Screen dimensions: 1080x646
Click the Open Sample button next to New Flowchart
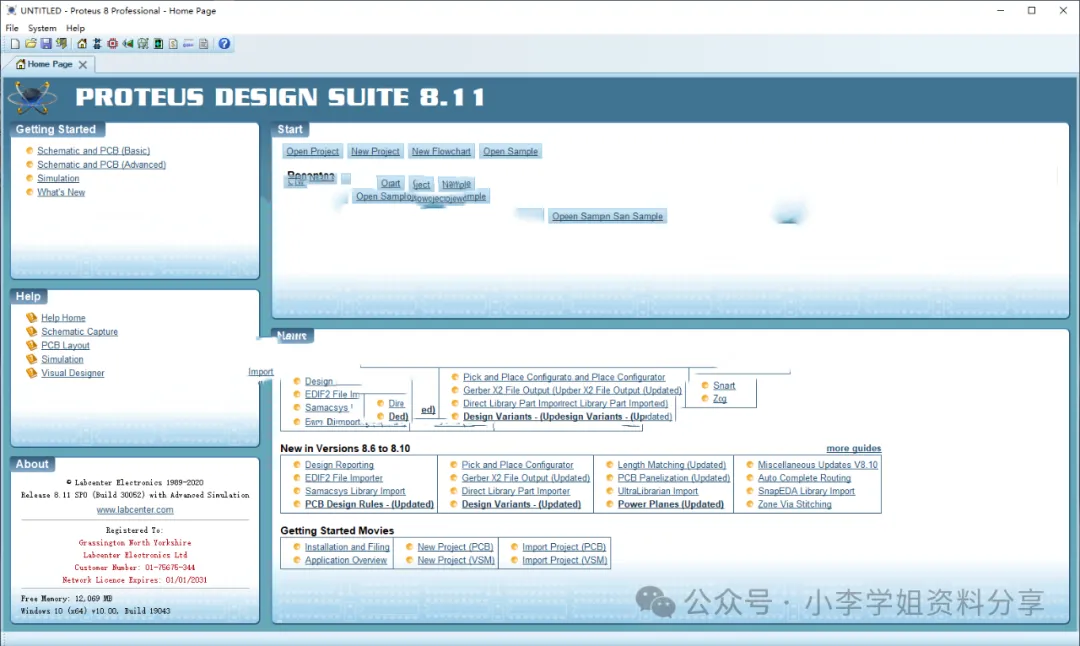pos(510,152)
